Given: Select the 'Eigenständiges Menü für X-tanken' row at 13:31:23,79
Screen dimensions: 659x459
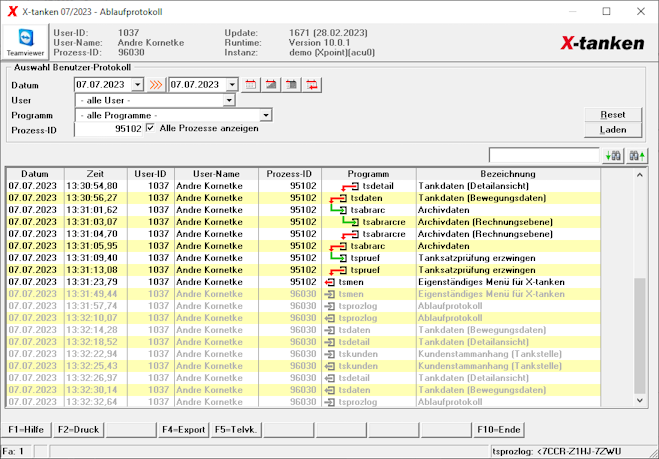Looking at the screenshot, I should pyautogui.click(x=303, y=282).
